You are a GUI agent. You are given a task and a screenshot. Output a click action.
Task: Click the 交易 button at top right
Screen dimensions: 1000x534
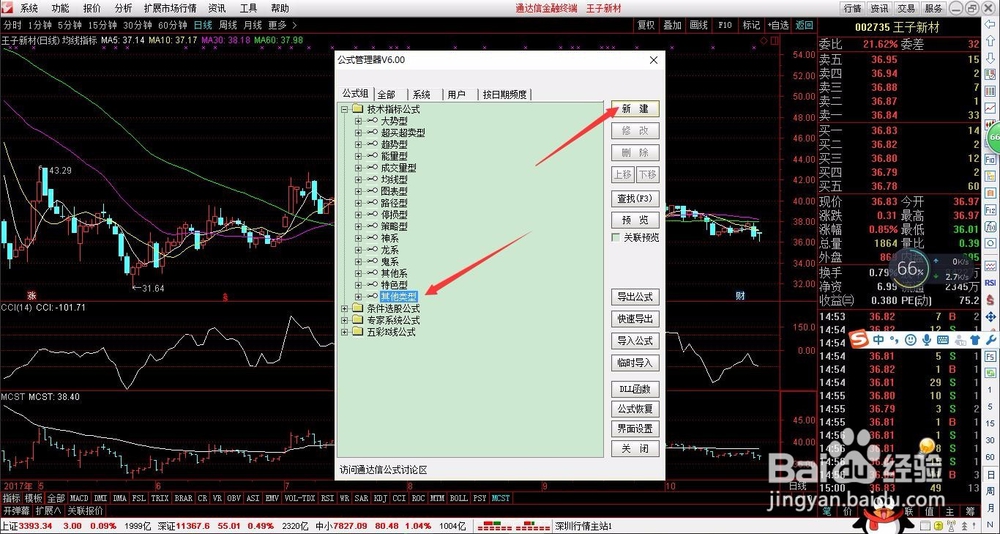pos(906,8)
